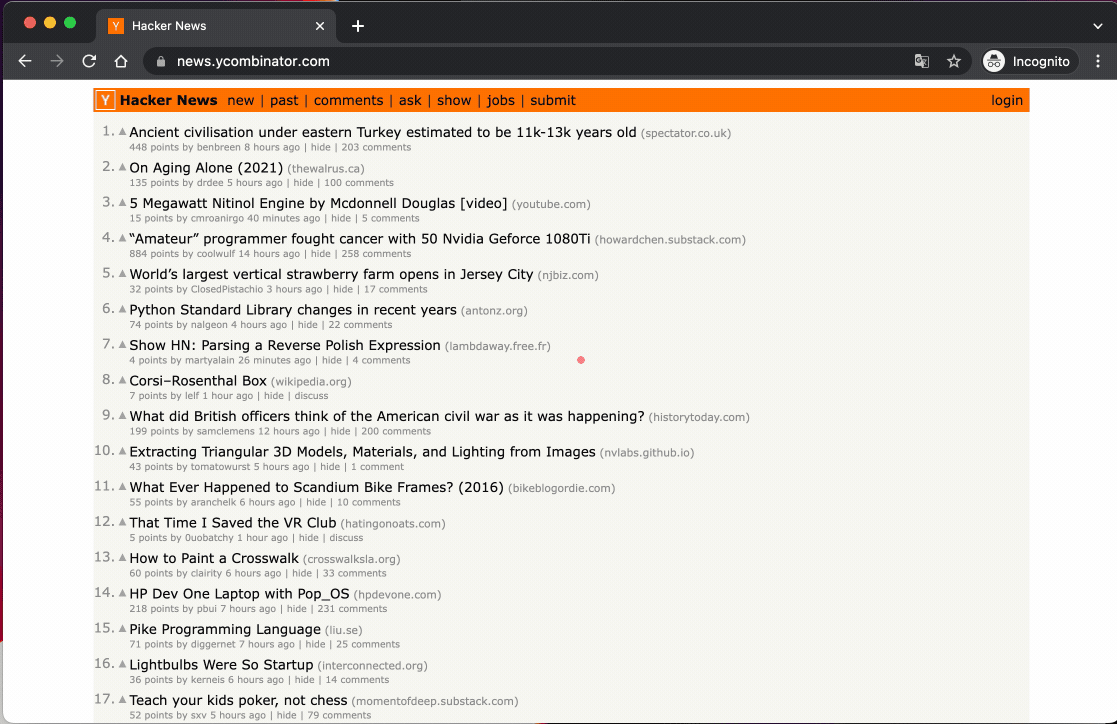The height and width of the screenshot is (724, 1117).
Task: Upvote the Corsi–Rosenthal Box story
Action: [123, 381]
